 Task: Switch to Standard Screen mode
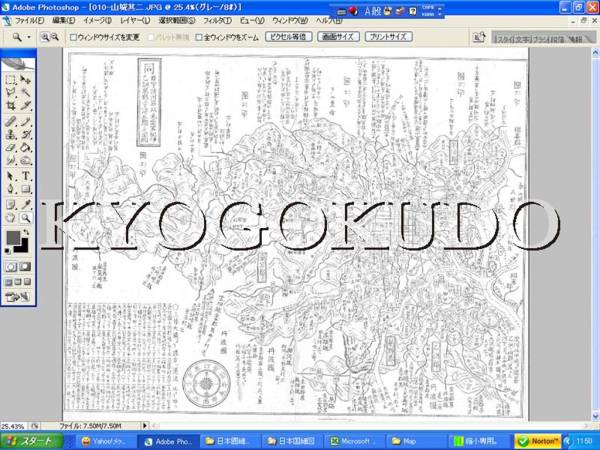coord(8,282)
